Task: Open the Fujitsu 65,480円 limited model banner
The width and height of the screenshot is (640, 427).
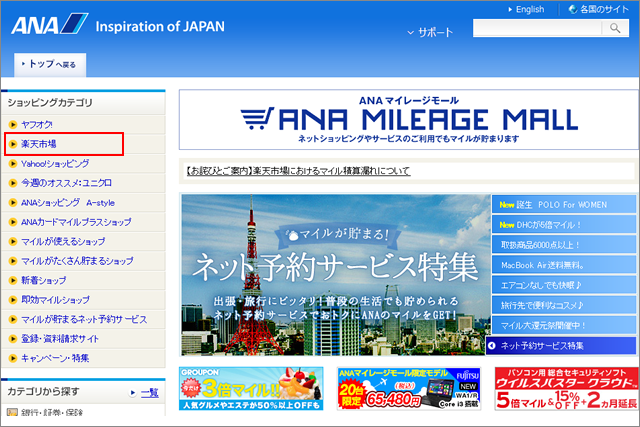Action: click(x=409, y=389)
